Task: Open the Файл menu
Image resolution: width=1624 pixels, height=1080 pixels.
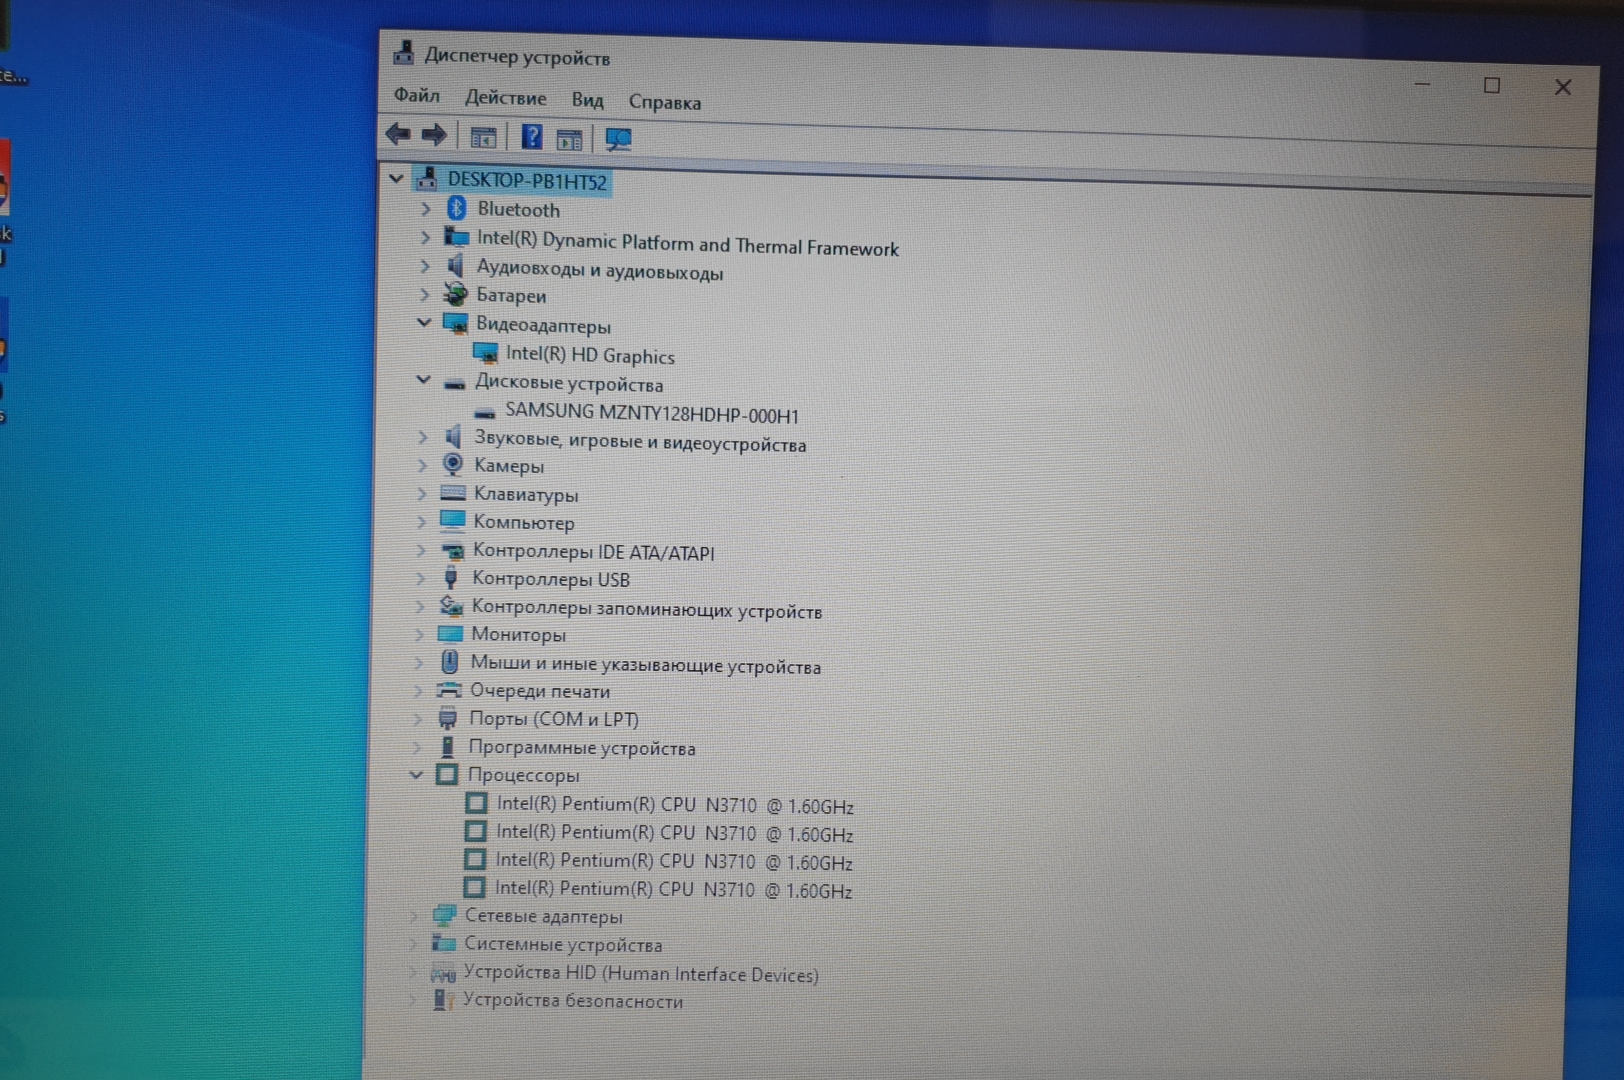Action: [x=416, y=95]
